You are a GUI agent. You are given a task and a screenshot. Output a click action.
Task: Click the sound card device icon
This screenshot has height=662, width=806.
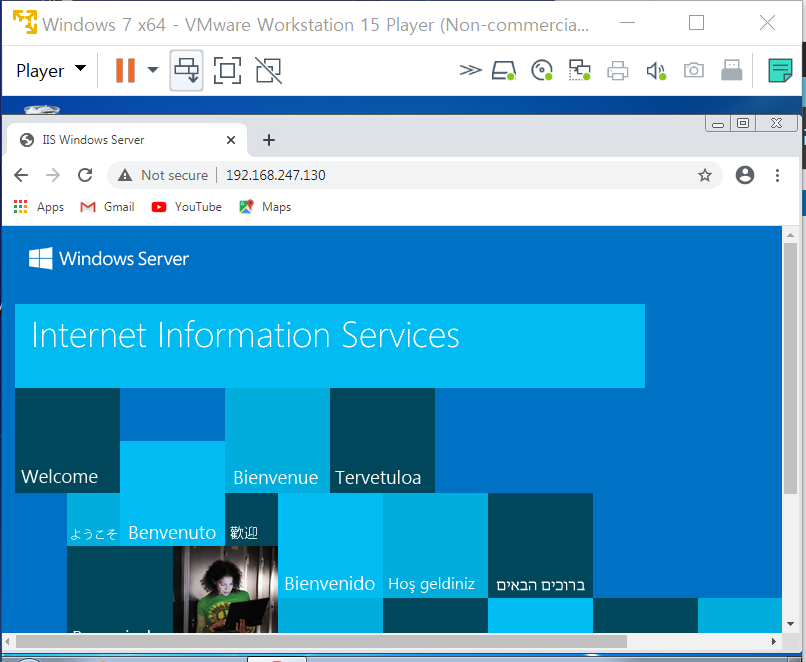pos(656,70)
